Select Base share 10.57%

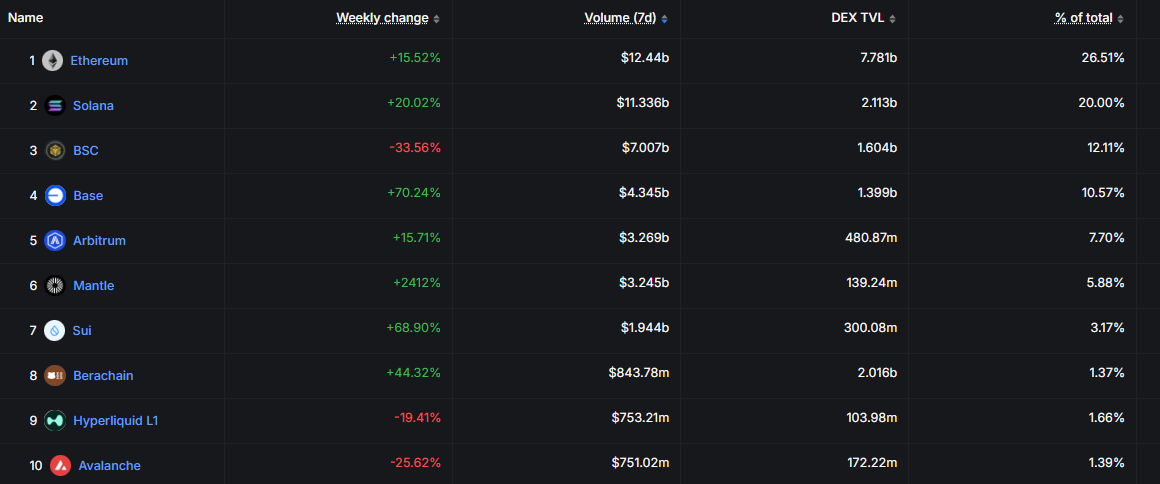1103,193
